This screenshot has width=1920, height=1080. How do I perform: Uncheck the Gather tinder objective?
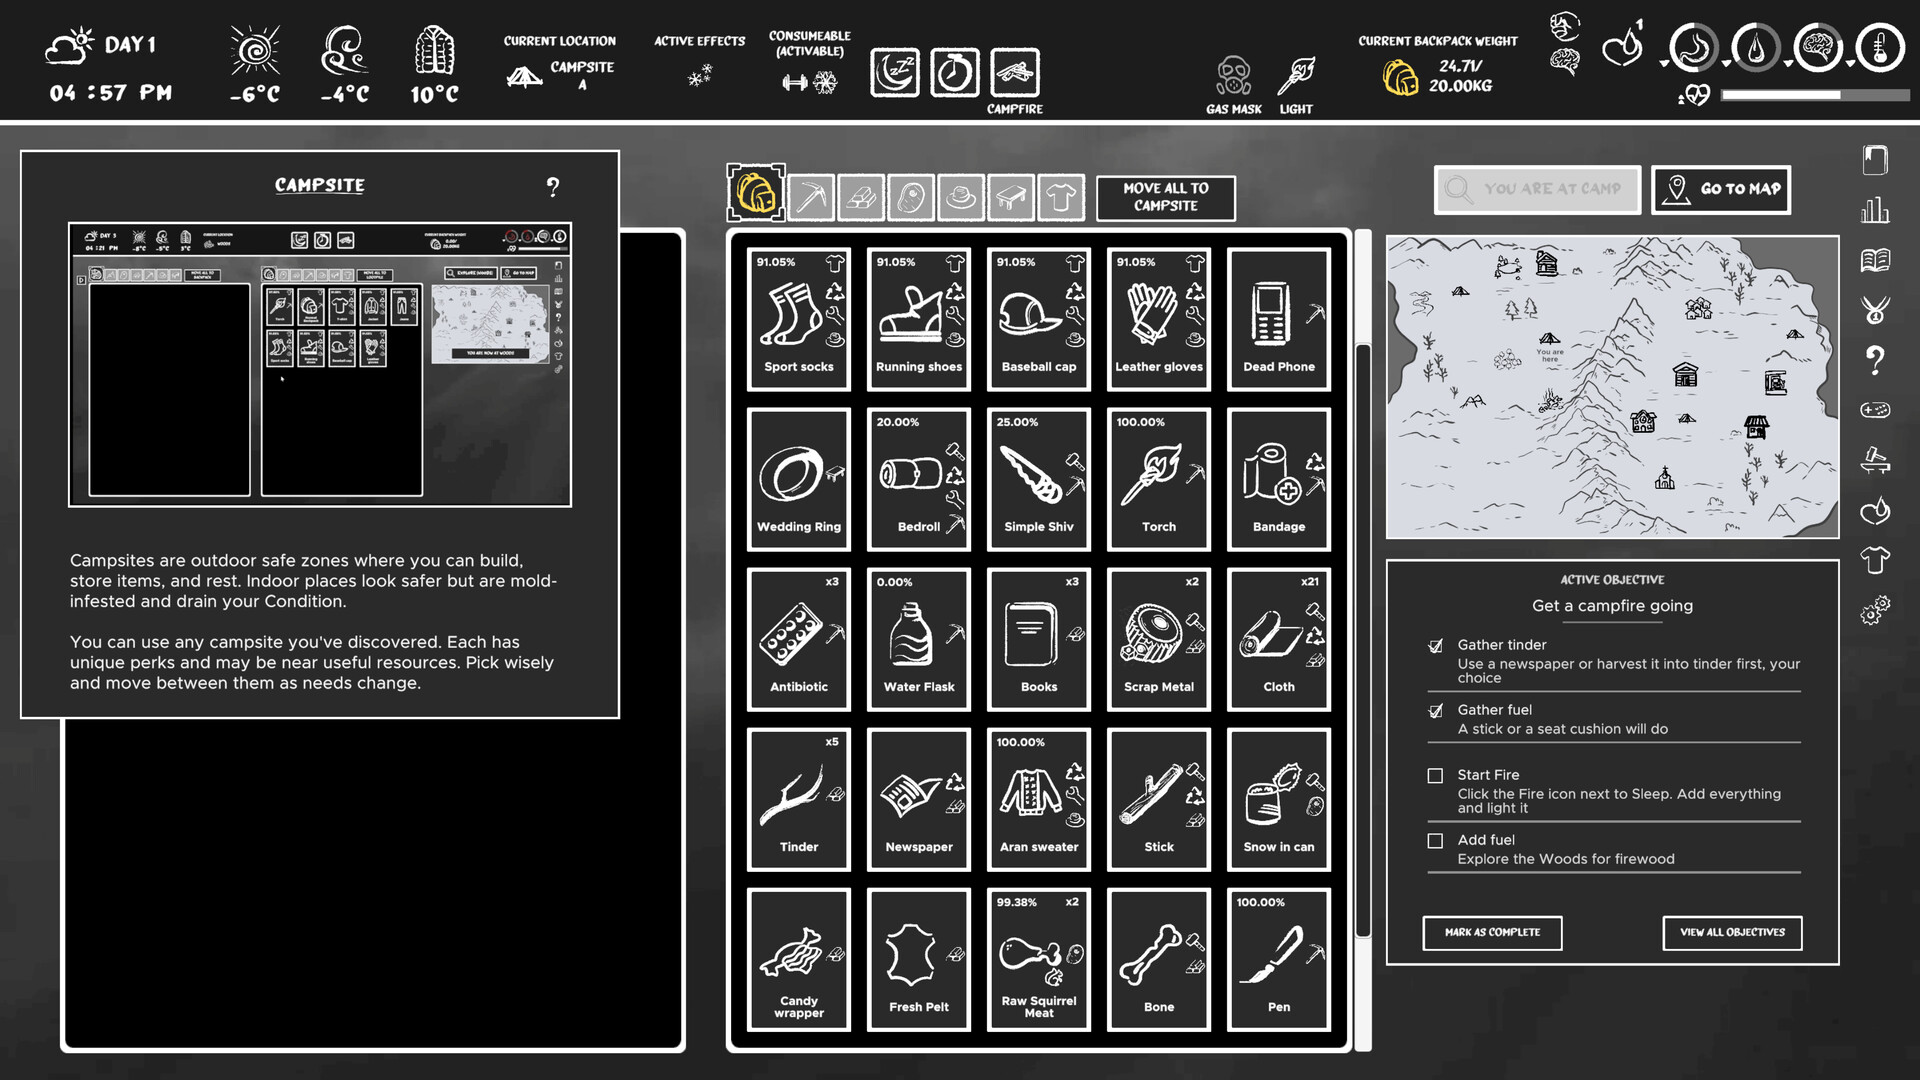[1434, 645]
